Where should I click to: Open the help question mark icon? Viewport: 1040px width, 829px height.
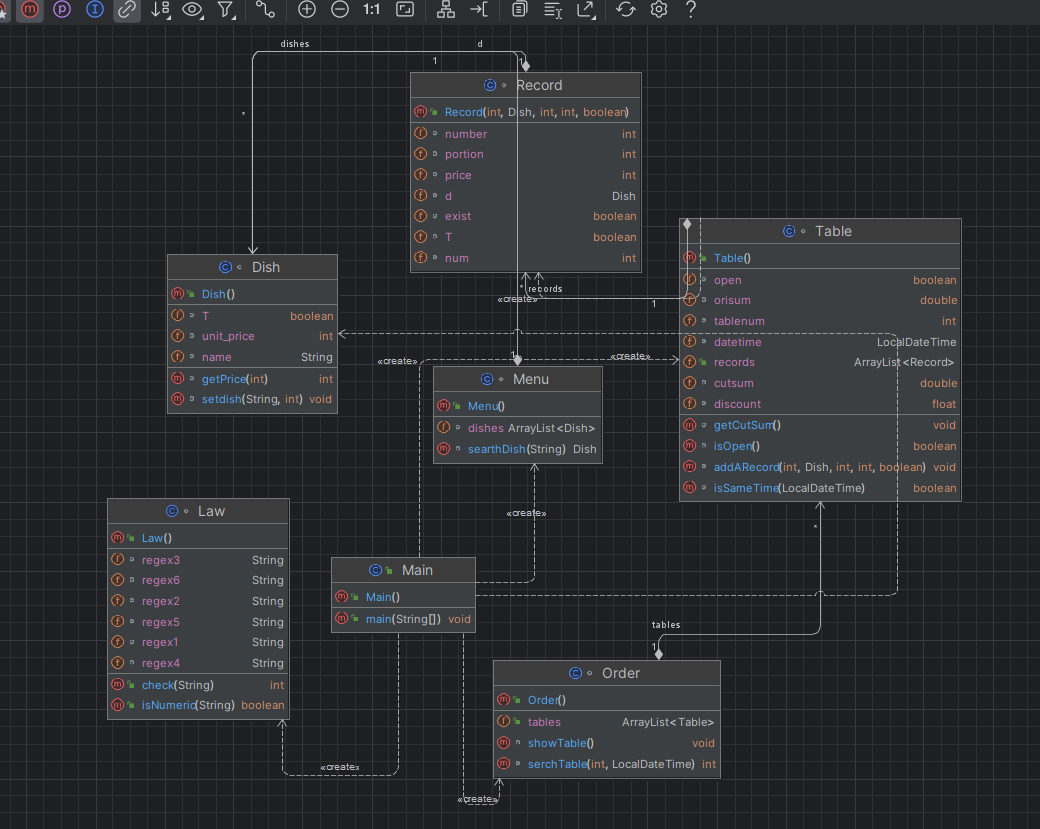click(691, 10)
